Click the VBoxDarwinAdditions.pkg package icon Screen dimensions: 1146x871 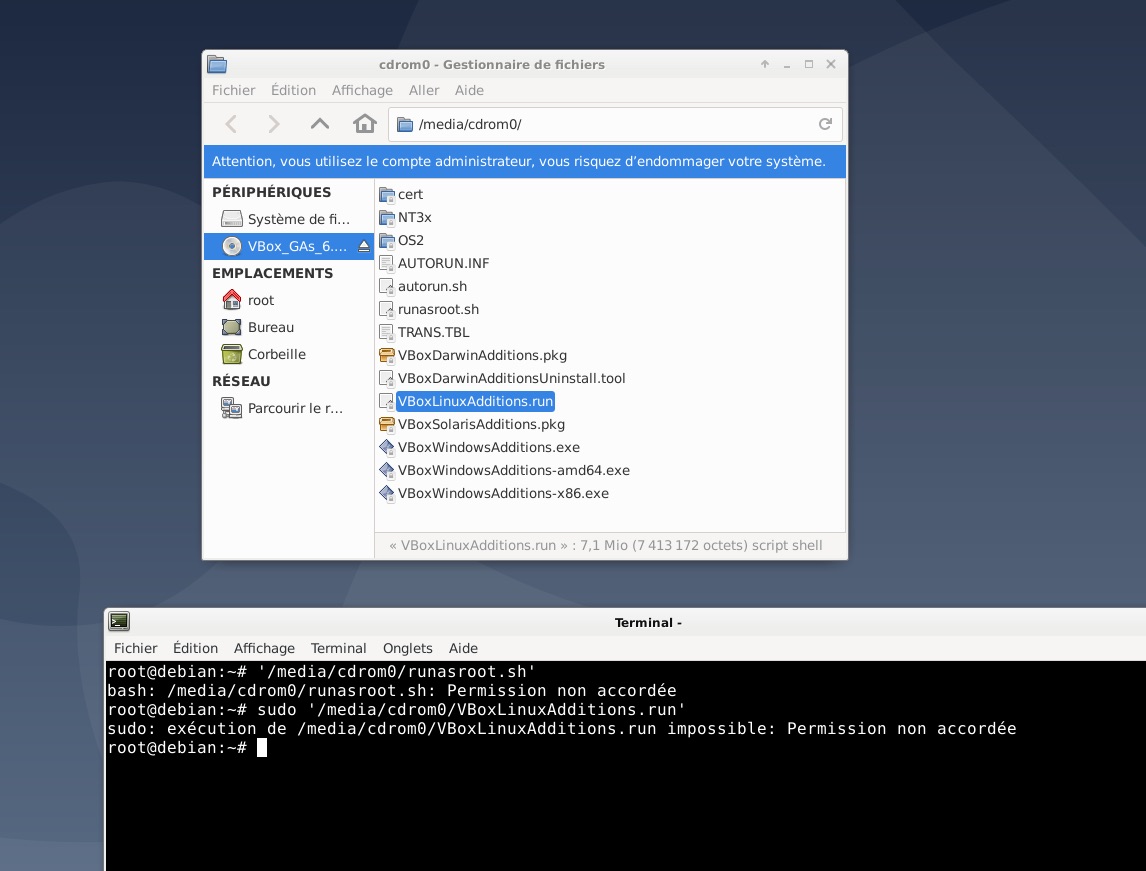387,355
